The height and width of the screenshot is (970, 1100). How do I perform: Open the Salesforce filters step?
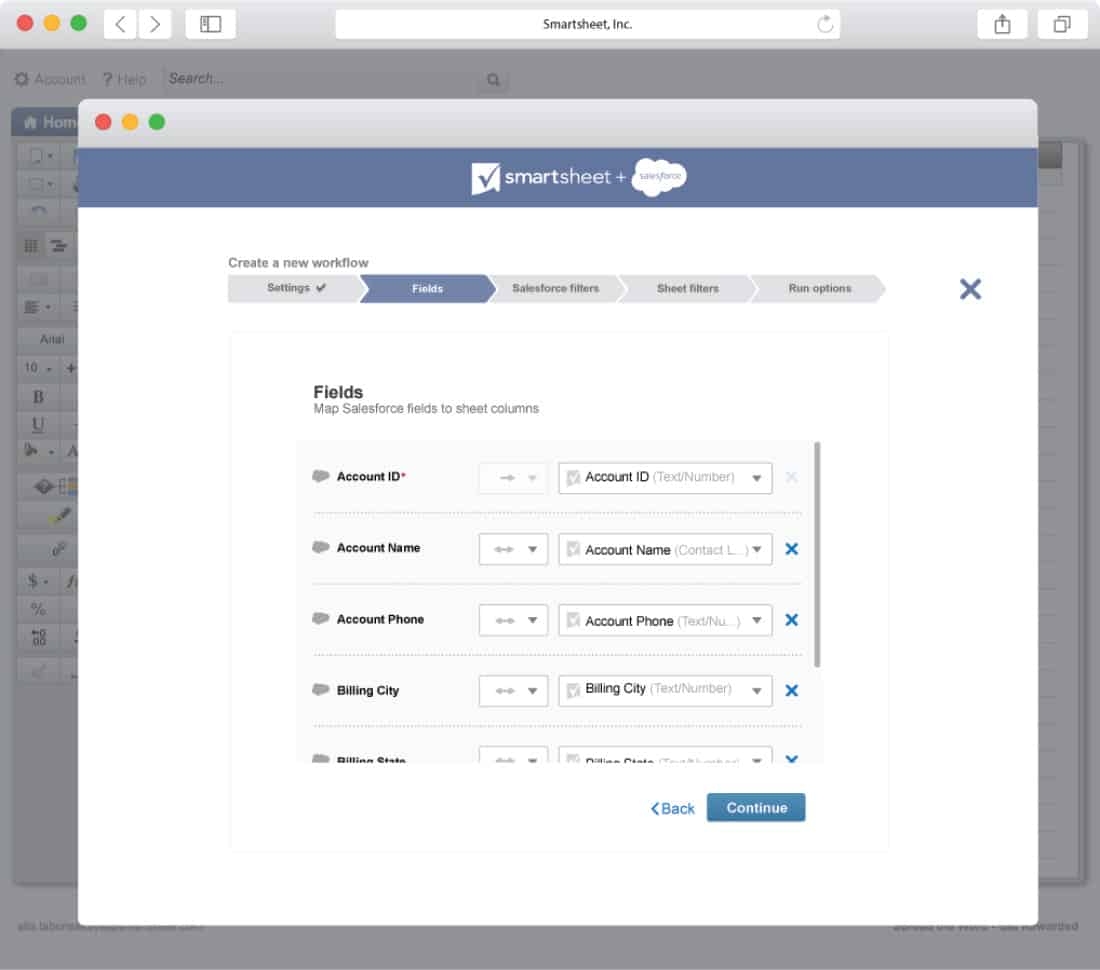pos(556,288)
